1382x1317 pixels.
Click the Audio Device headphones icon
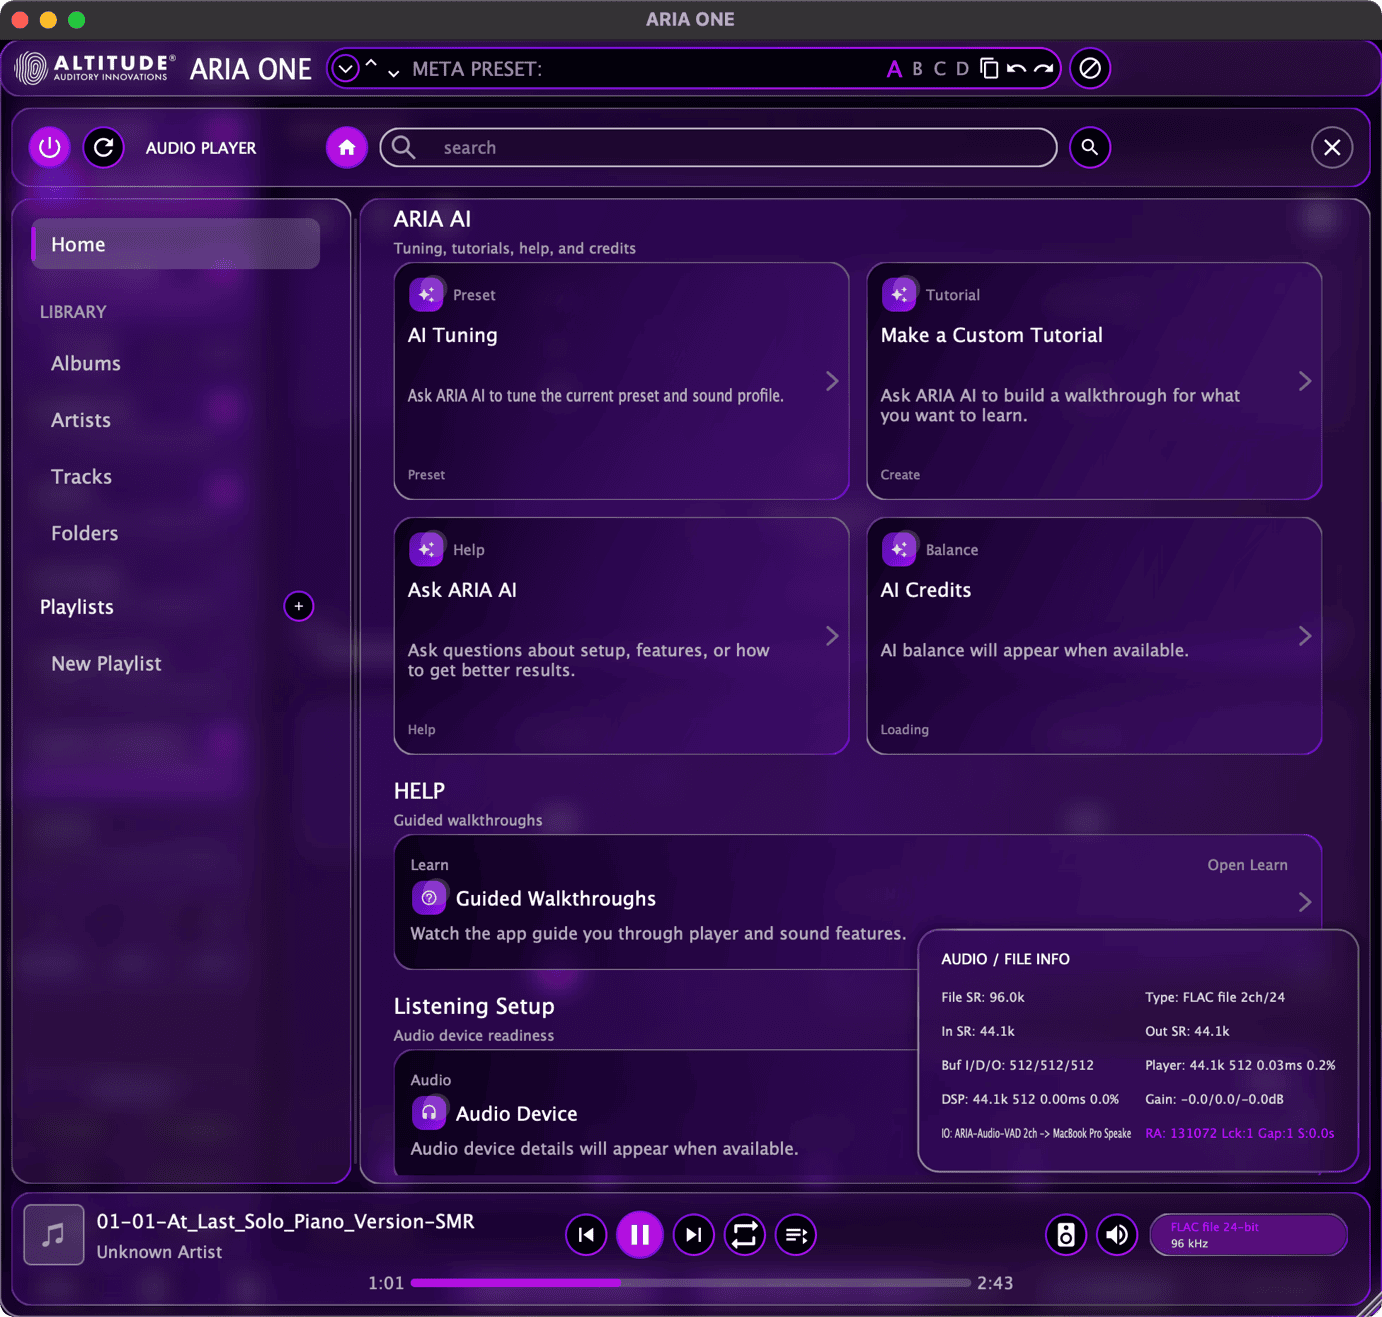(429, 1113)
